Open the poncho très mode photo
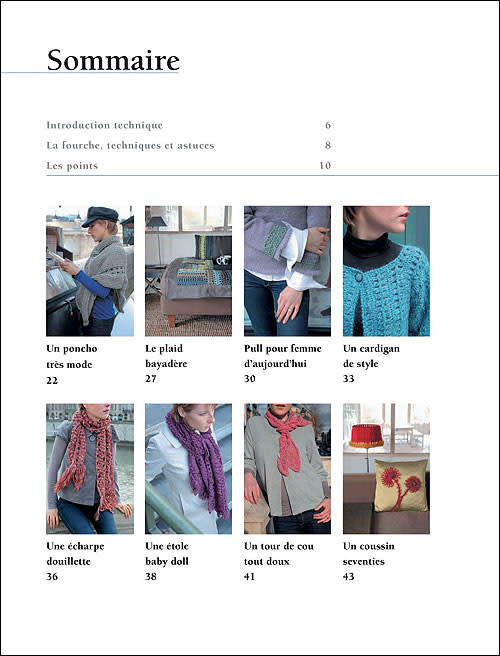This screenshot has width=500, height=656. coord(90,271)
